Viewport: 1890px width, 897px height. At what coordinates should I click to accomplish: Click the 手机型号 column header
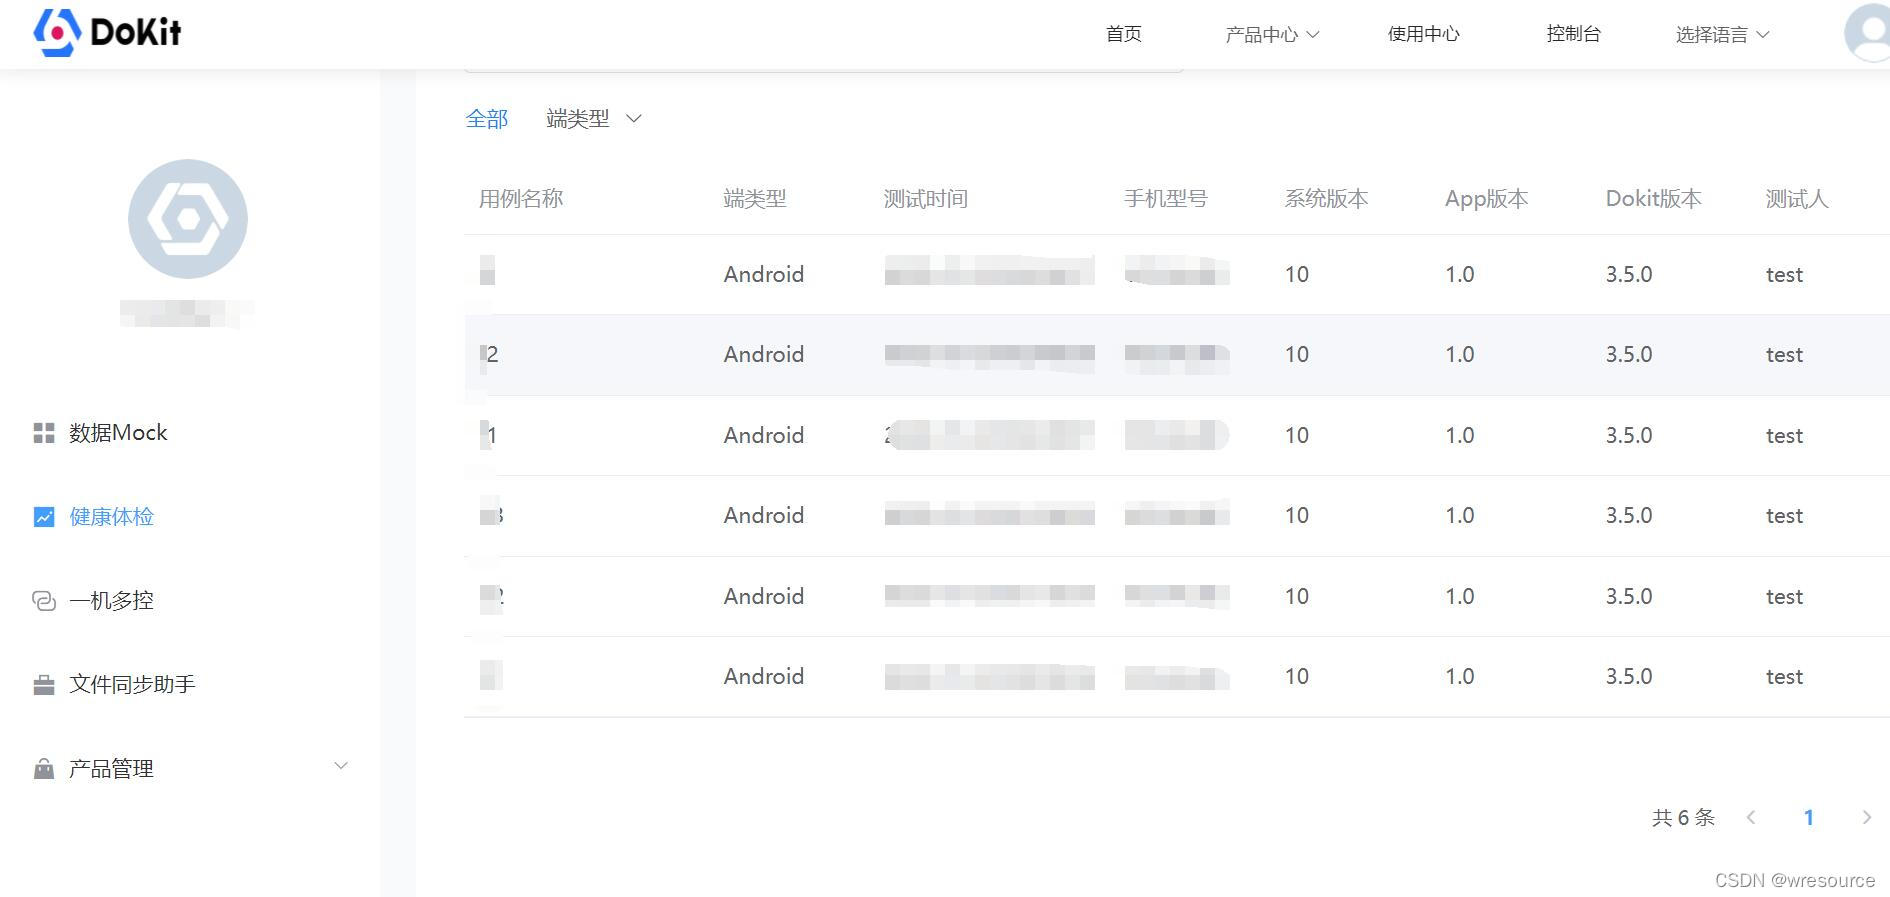(x=1166, y=199)
